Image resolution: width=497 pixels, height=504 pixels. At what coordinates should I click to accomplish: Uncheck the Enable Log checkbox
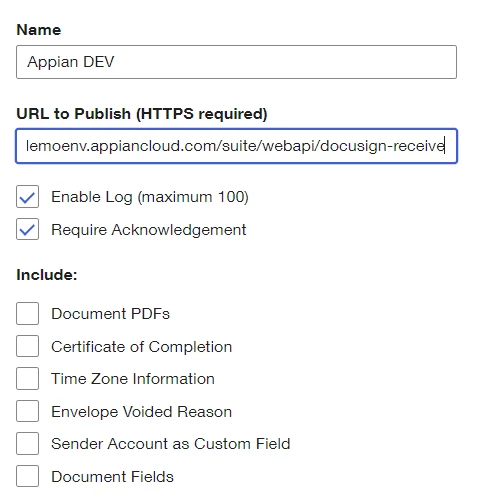(27, 197)
